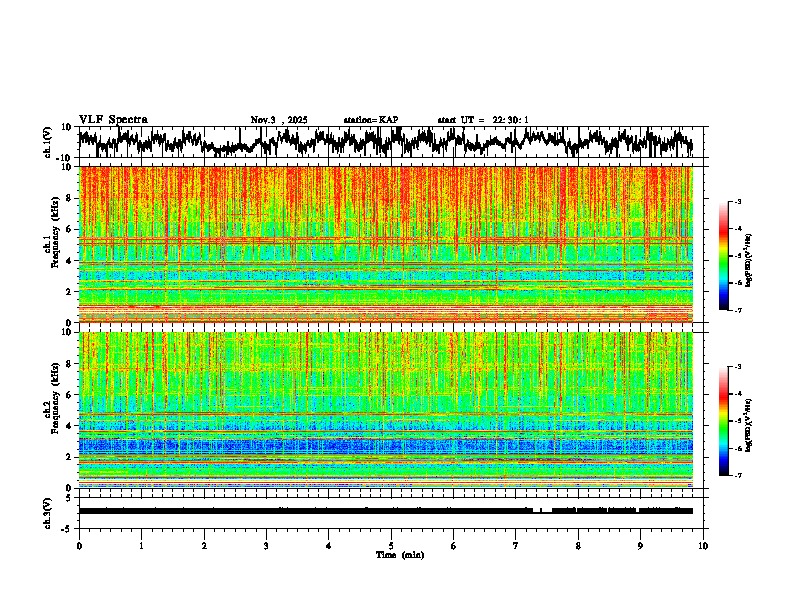Click the "station=KAP" header label

tap(371, 120)
